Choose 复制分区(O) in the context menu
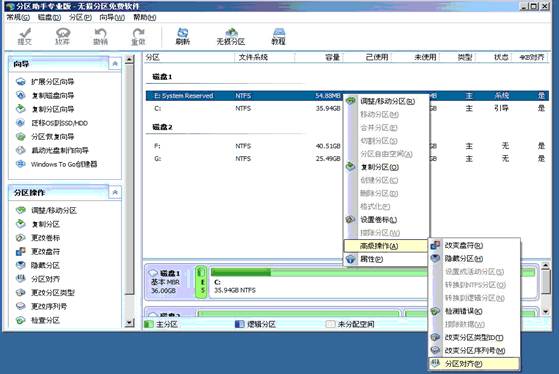 tap(387, 167)
